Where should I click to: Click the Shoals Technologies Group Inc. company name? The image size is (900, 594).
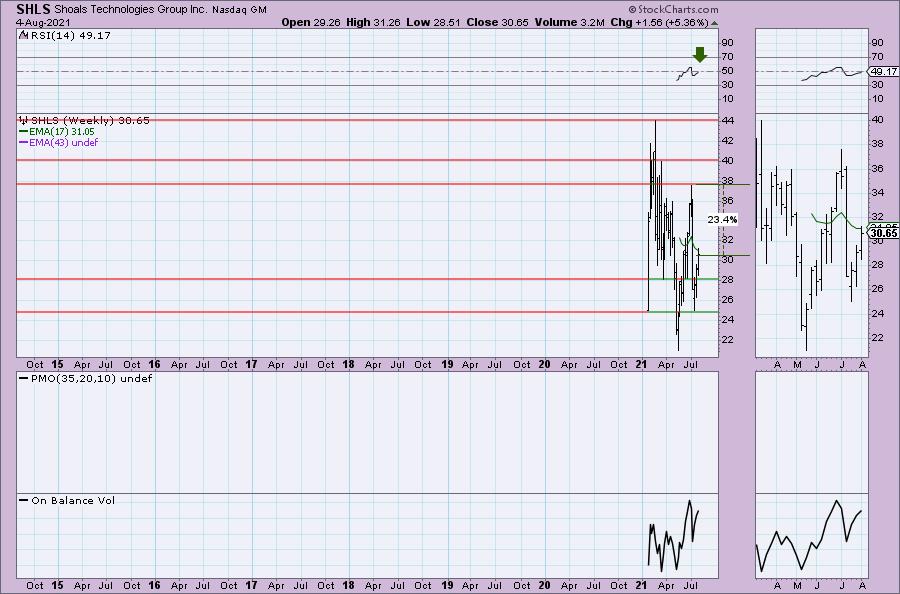point(131,9)
